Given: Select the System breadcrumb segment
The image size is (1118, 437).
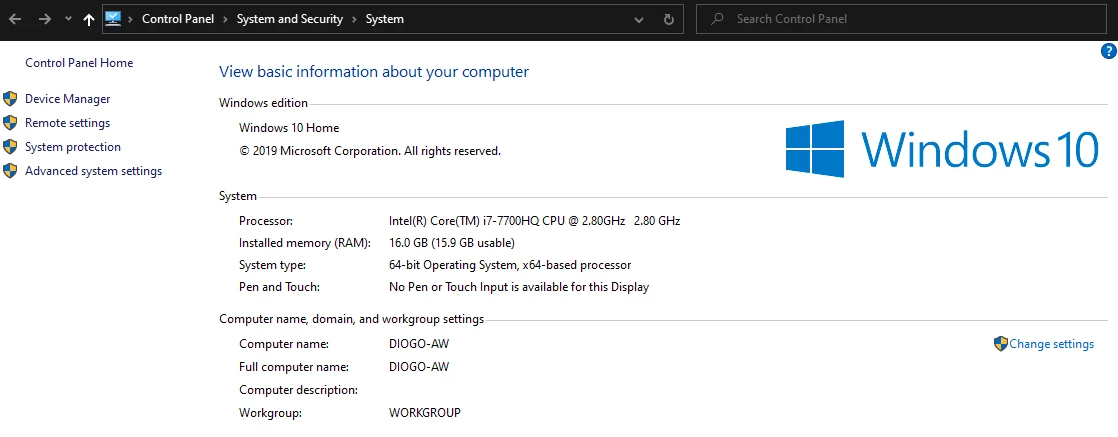Looking at the screenshot, I should [384, 19].
